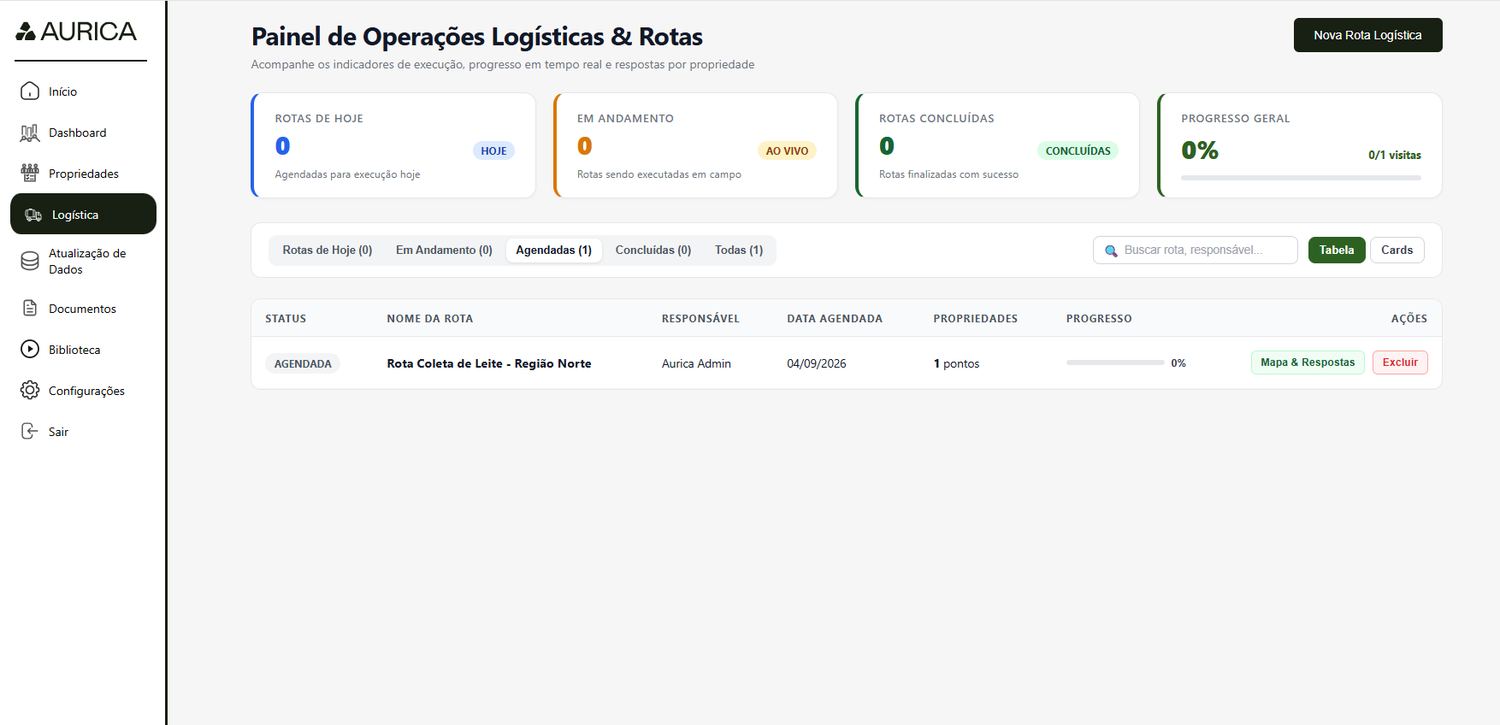Open the Biblioteca sidebar entry
Screen dimensions: 1500x725
pos(83,349)
